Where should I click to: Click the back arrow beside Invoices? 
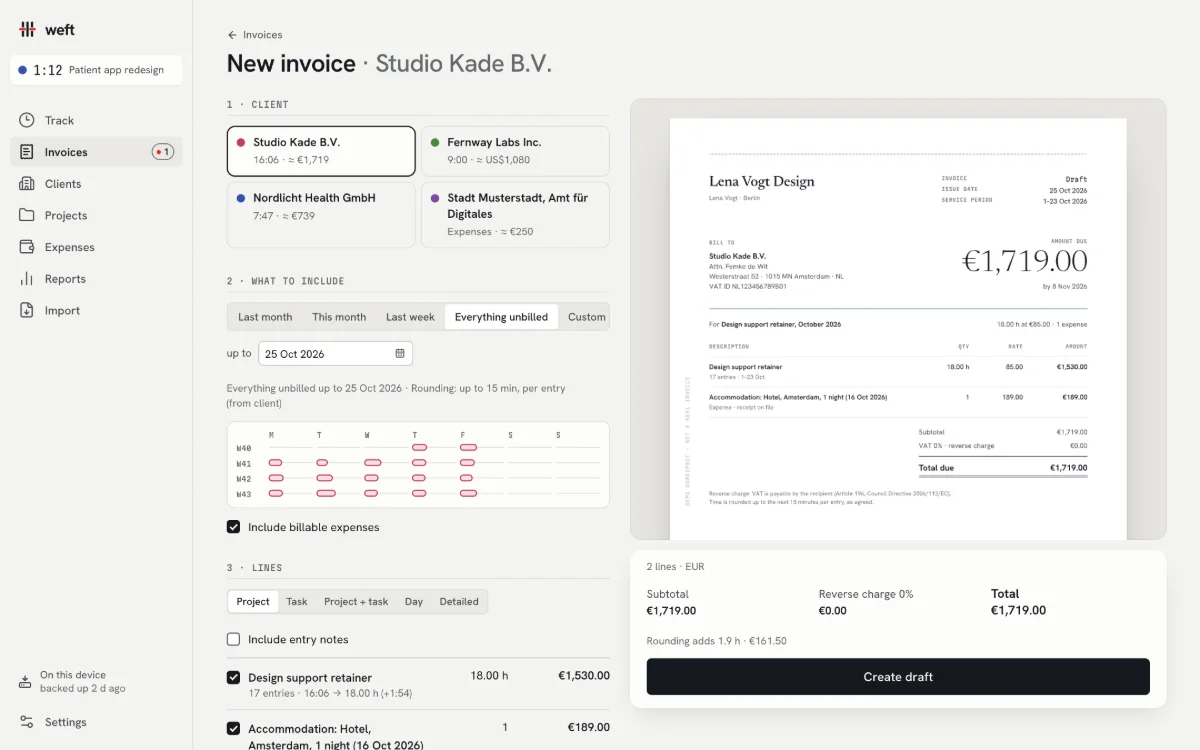(x=232, y=35)
